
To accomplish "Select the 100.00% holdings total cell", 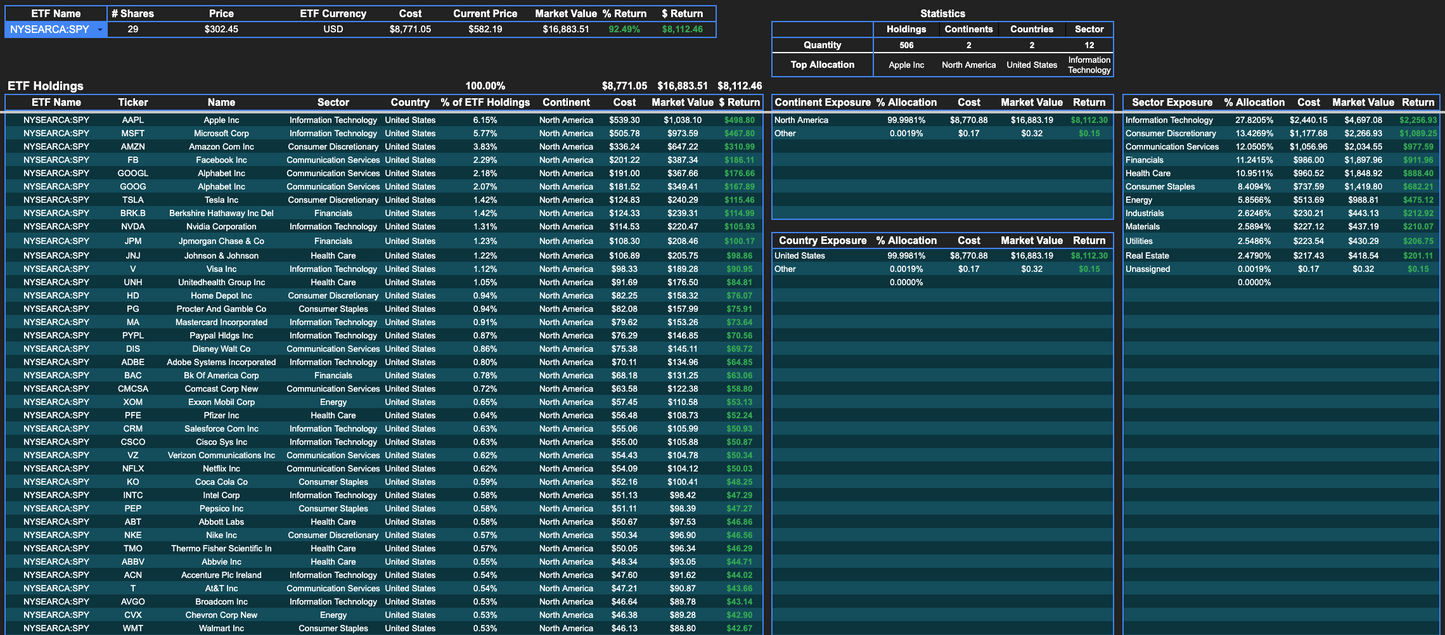I will 485,86.
